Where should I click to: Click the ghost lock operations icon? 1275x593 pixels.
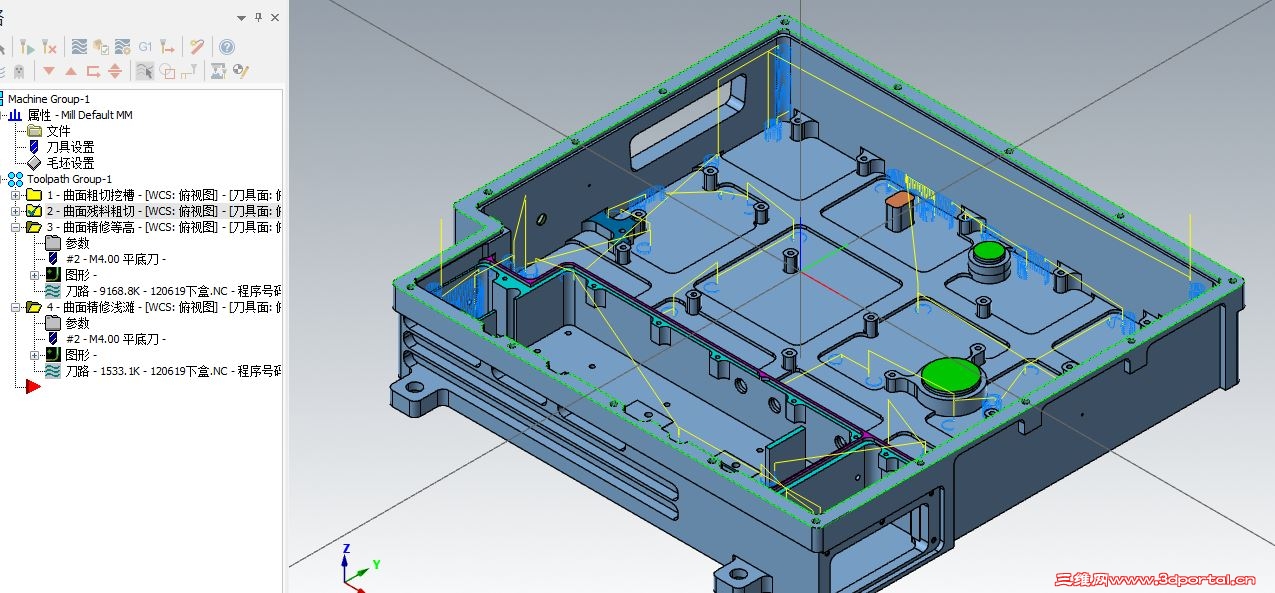coord(17,71)
